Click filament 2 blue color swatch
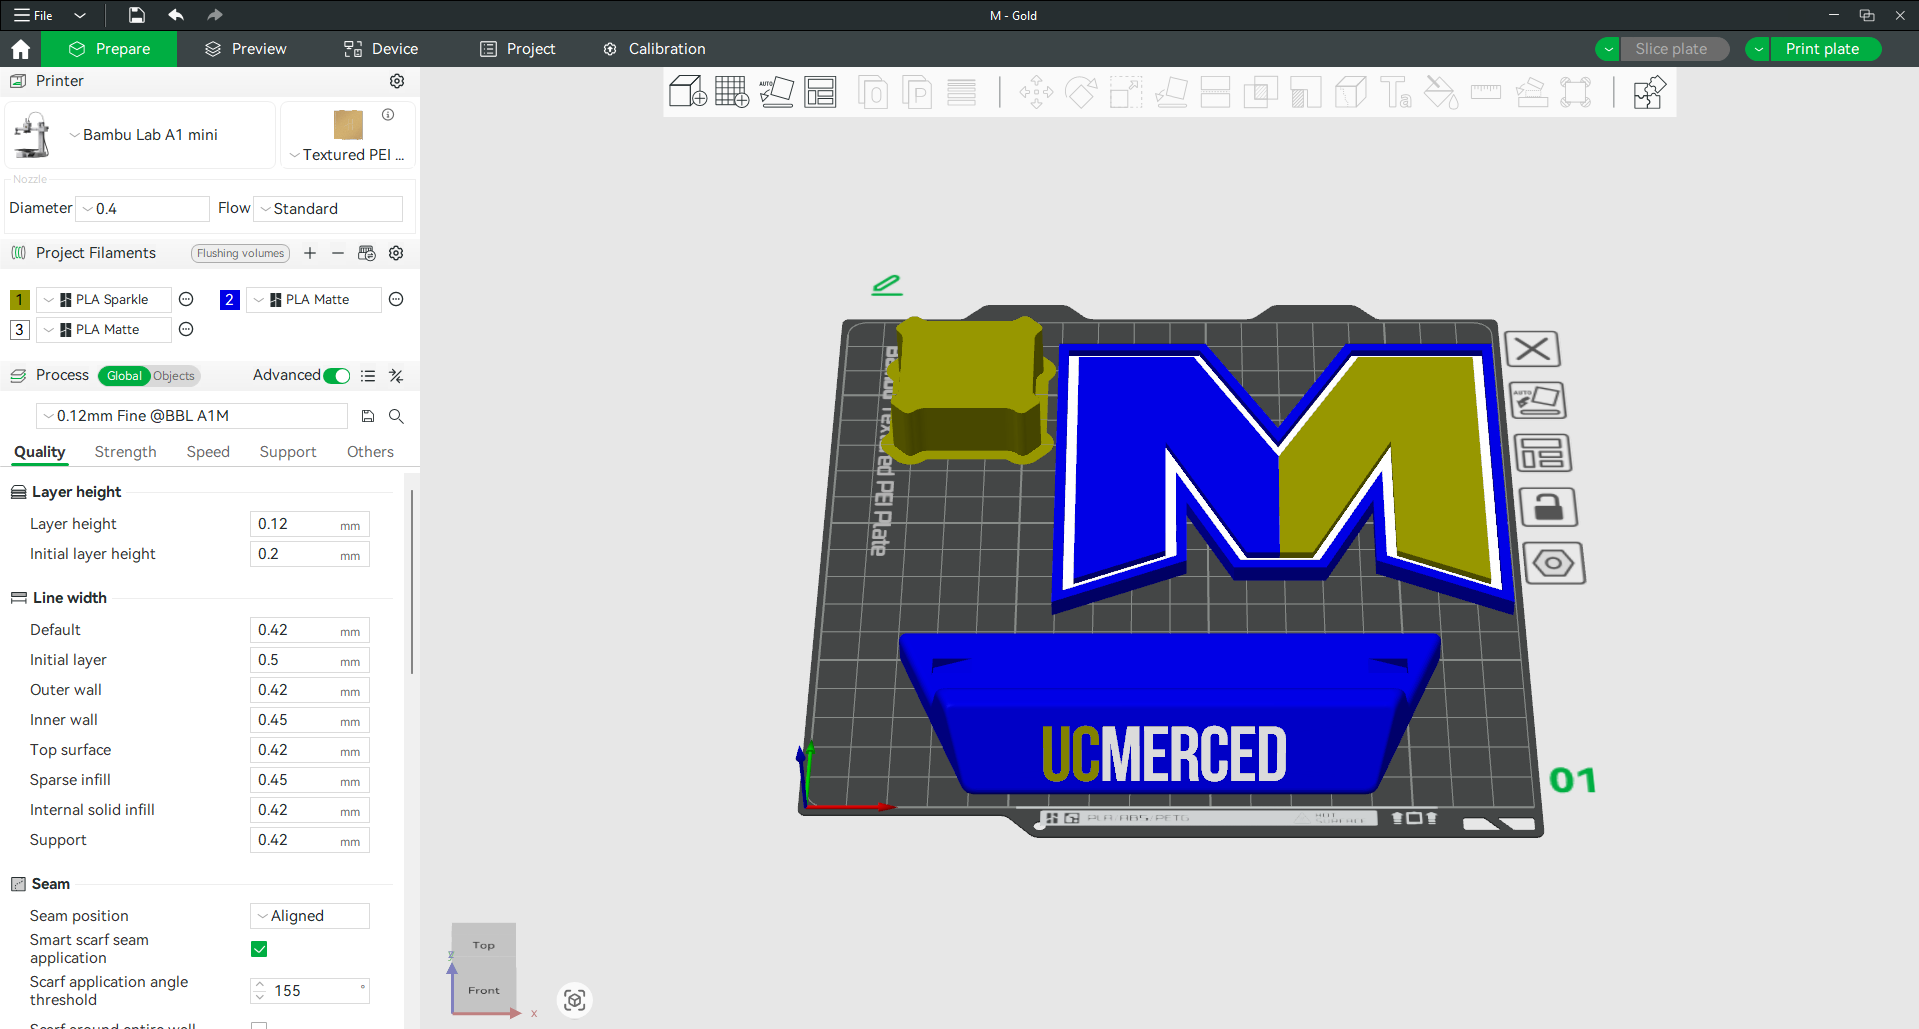 (230, 299)
